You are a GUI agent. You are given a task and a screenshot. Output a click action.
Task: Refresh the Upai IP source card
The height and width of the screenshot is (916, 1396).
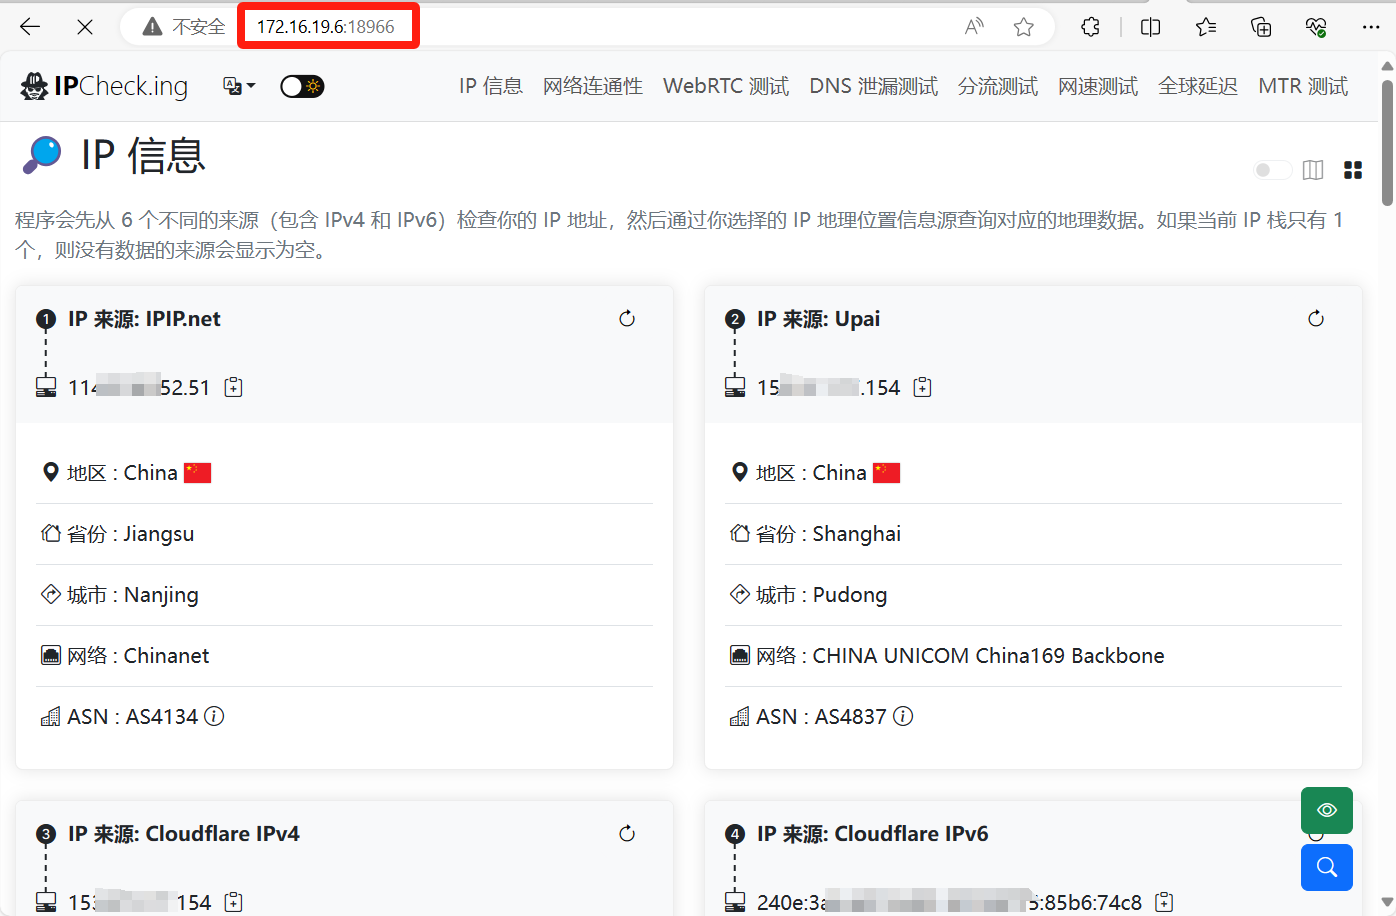click(1316, 319)
